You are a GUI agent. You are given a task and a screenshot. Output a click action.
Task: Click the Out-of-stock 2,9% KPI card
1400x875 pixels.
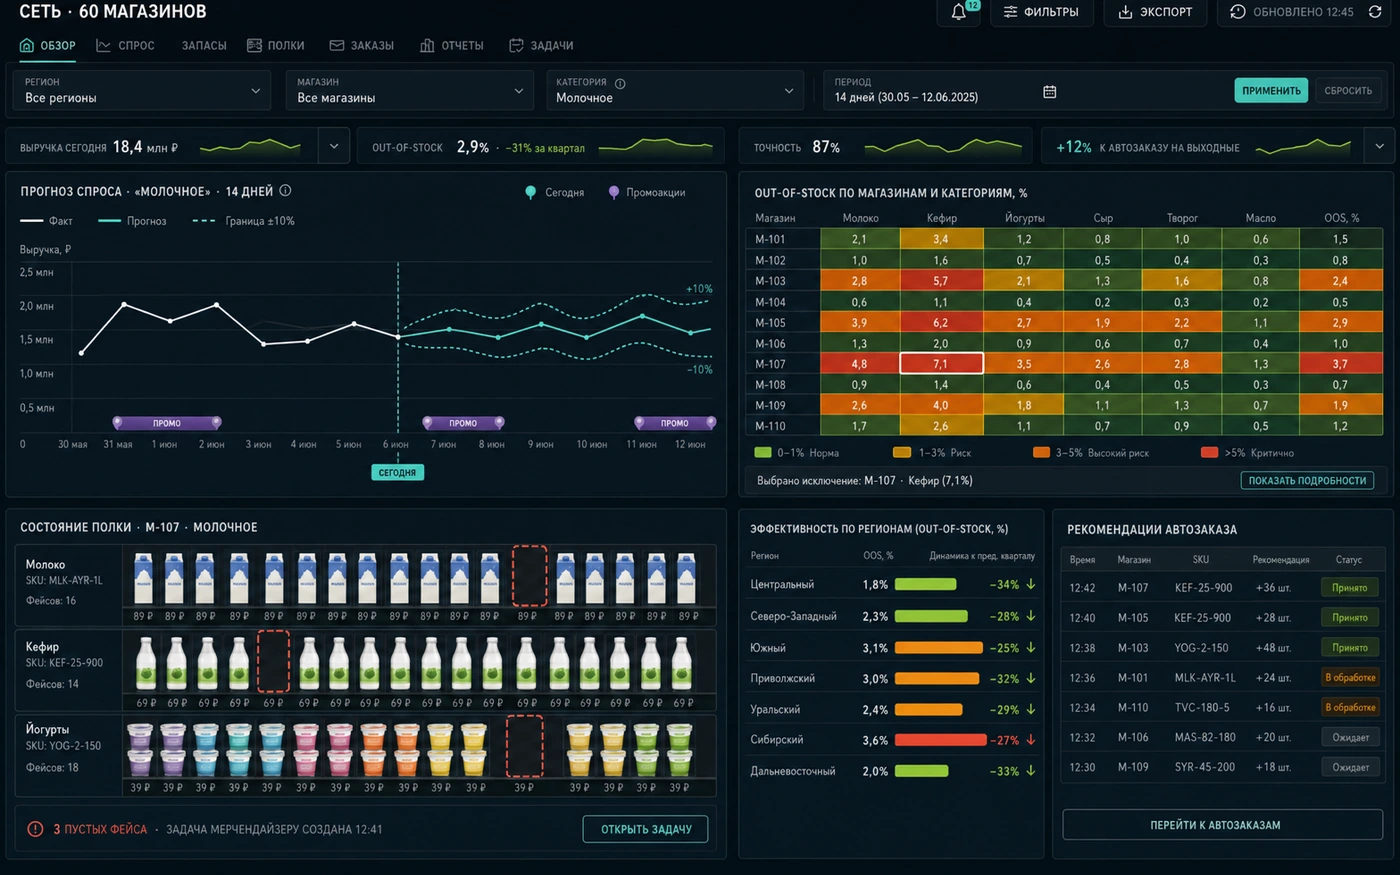[x=540, y=147]
